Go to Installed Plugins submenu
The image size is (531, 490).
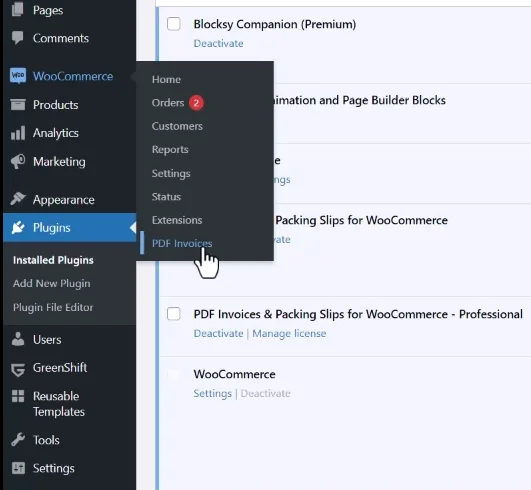[x=53, y=260]
